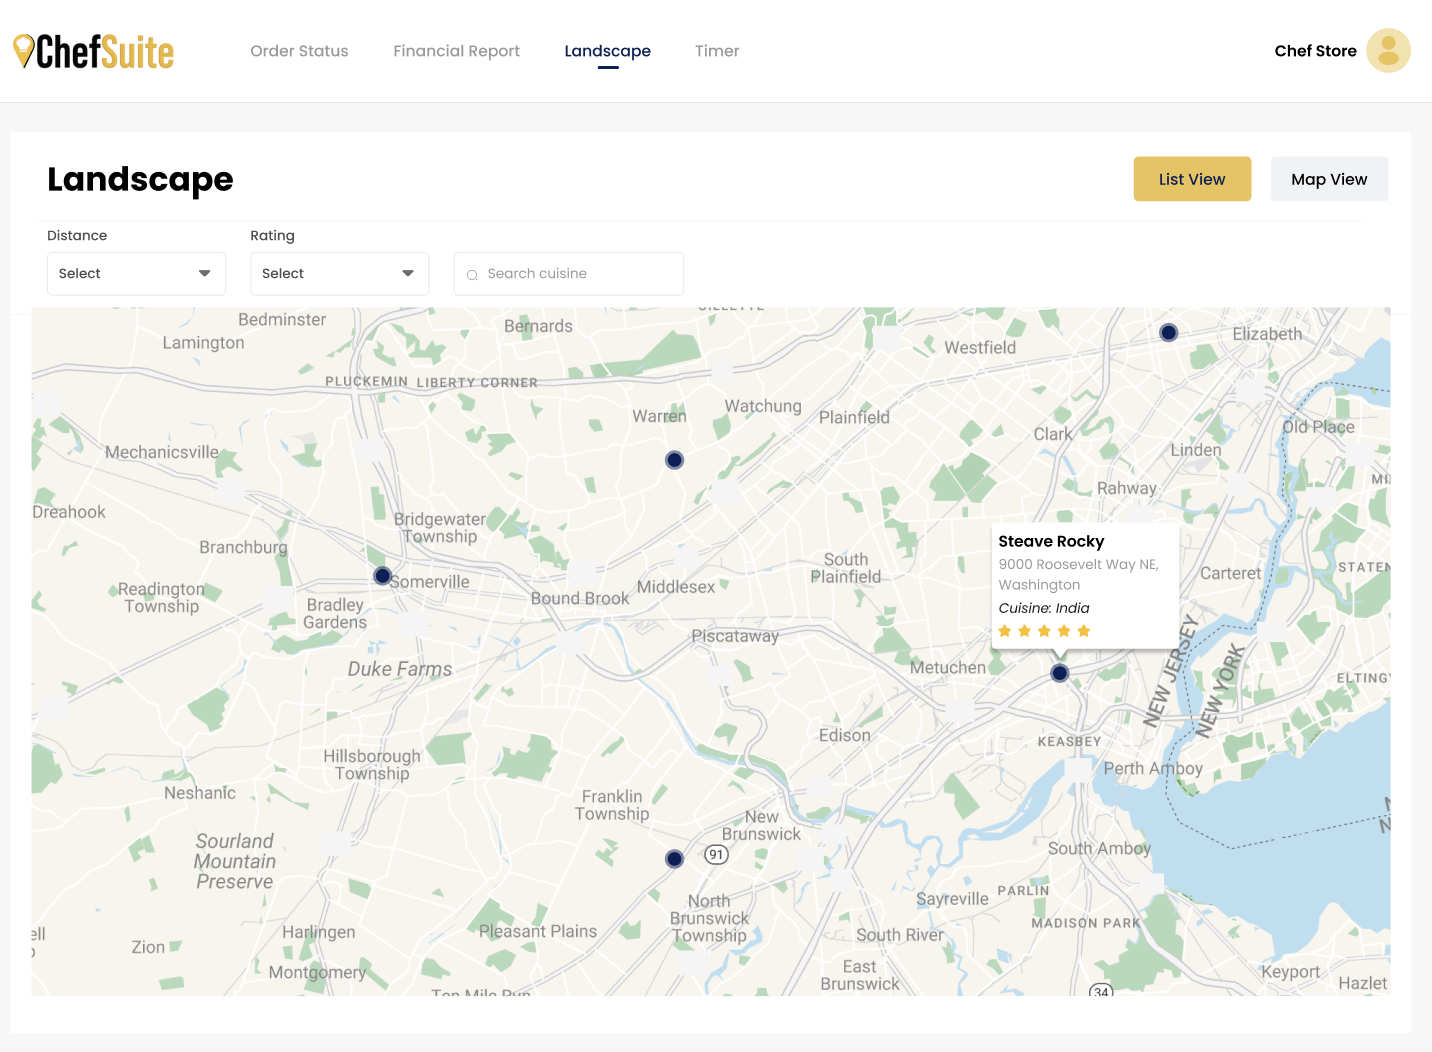This screenshot has width=1432, height=1052.
Task: Click the Linden map label
Action: [x=1196, y=450]
